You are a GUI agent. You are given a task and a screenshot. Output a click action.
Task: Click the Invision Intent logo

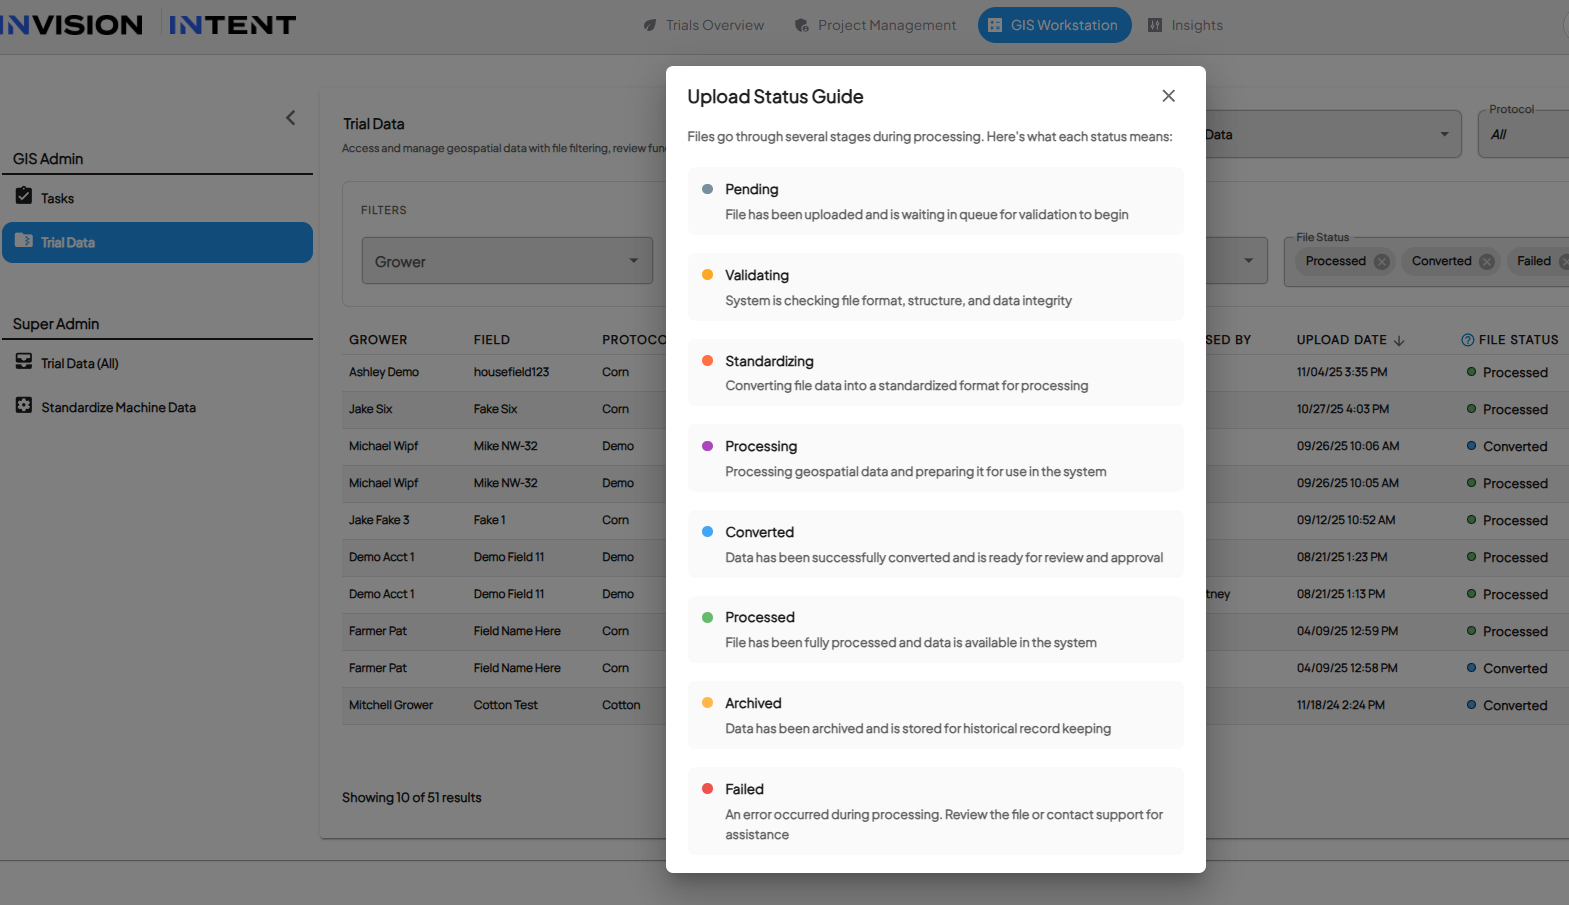(x=148, y=25)
